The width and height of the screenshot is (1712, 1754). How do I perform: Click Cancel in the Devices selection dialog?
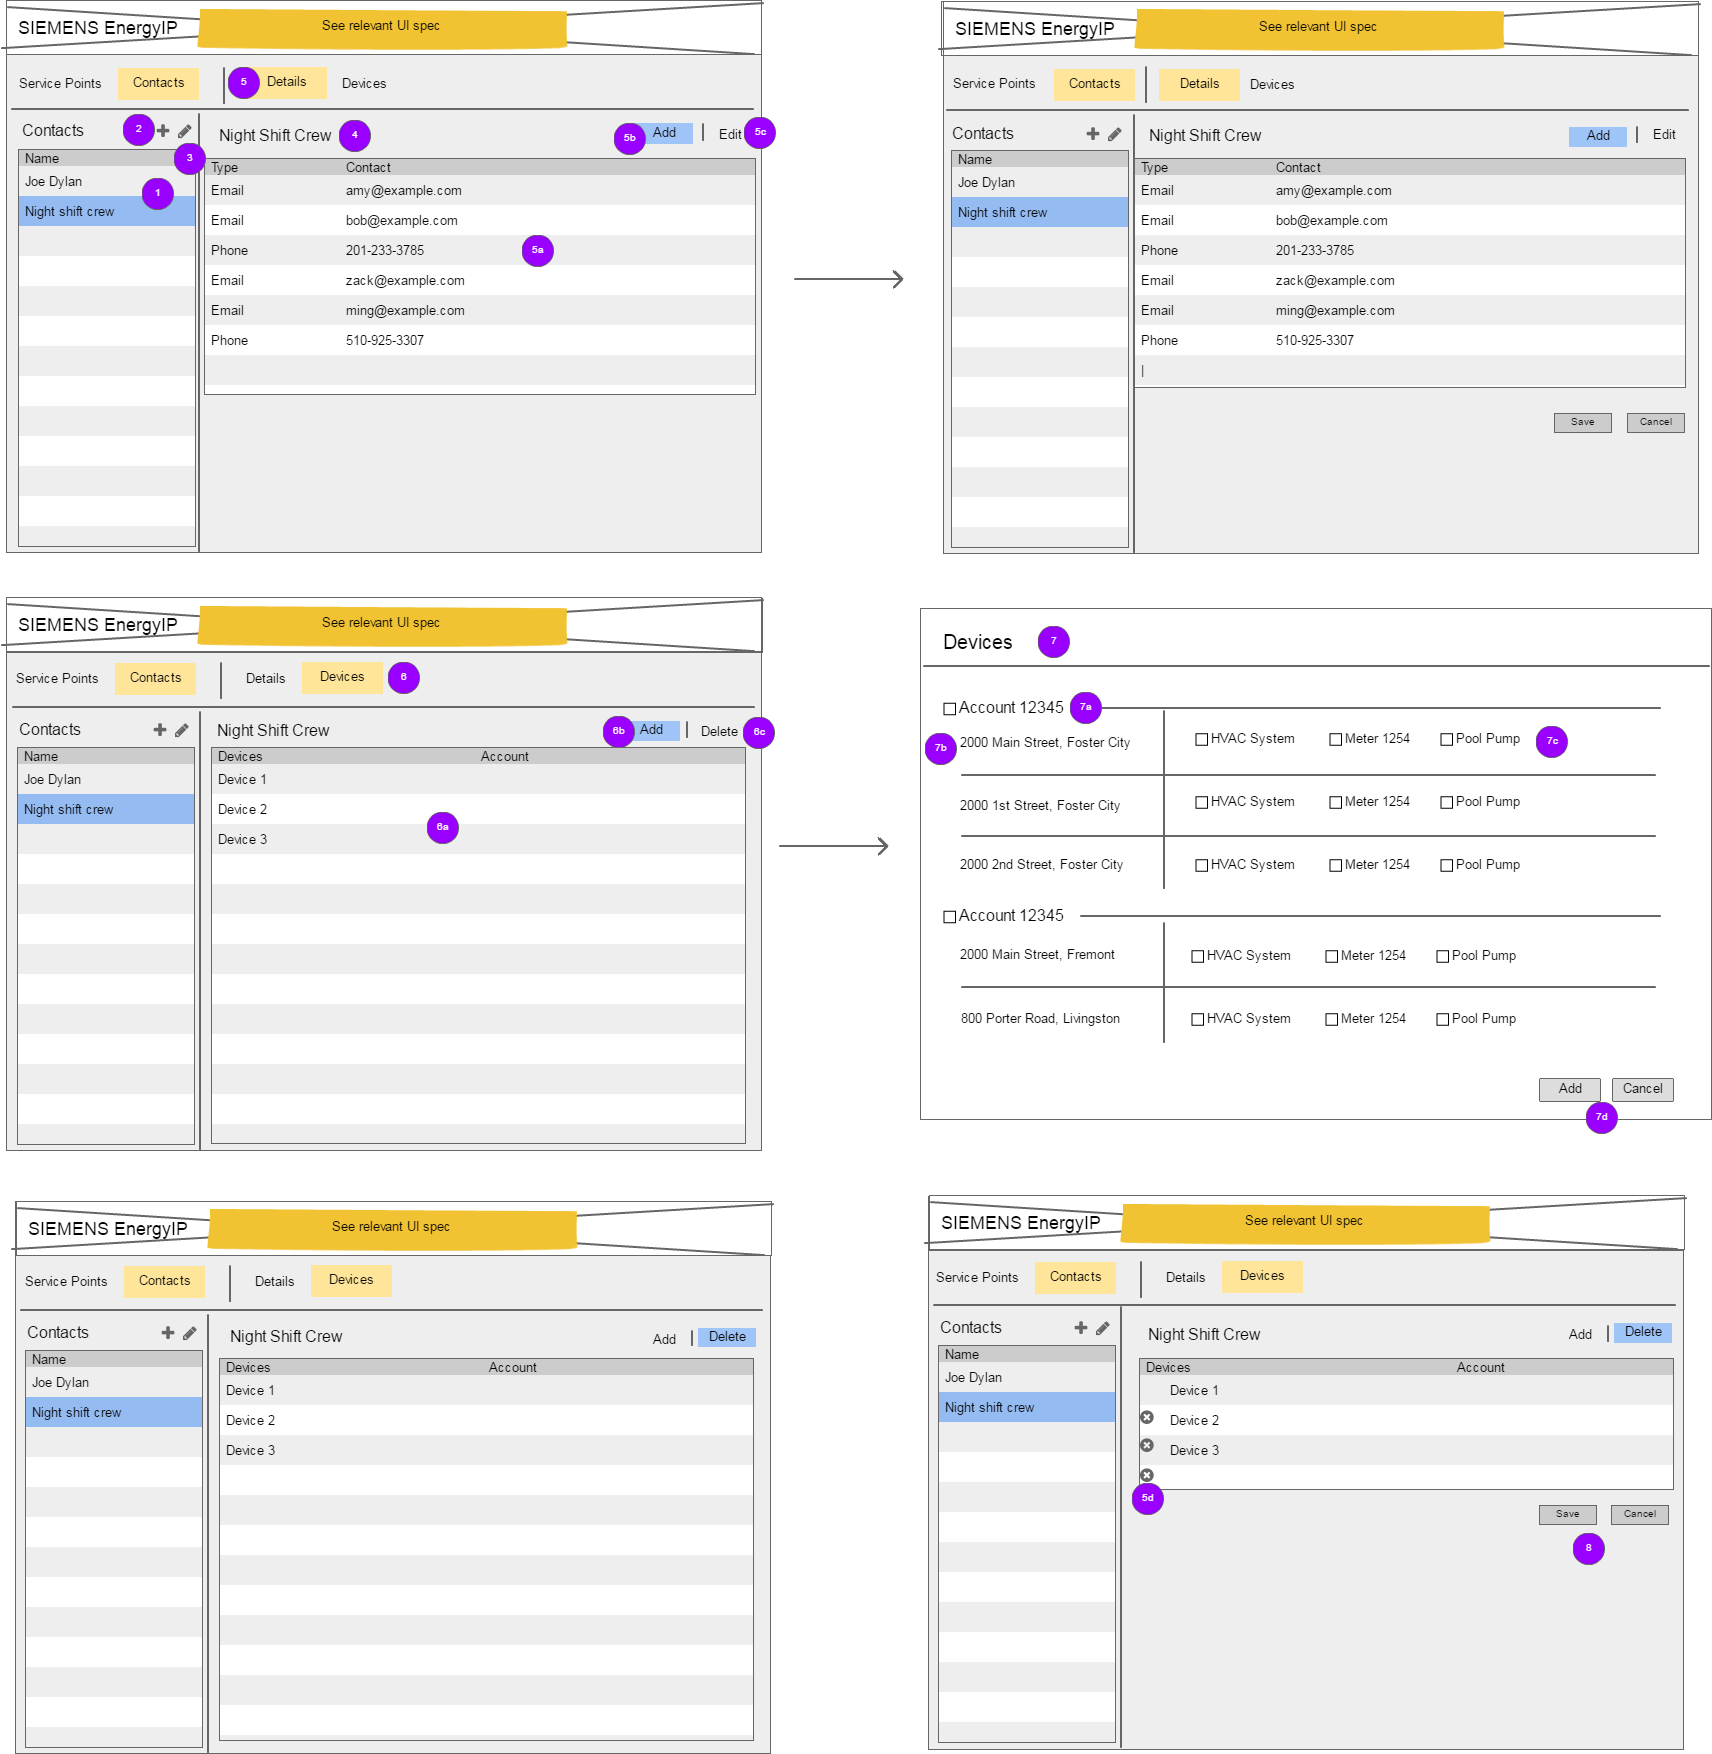point(1642,1089)
